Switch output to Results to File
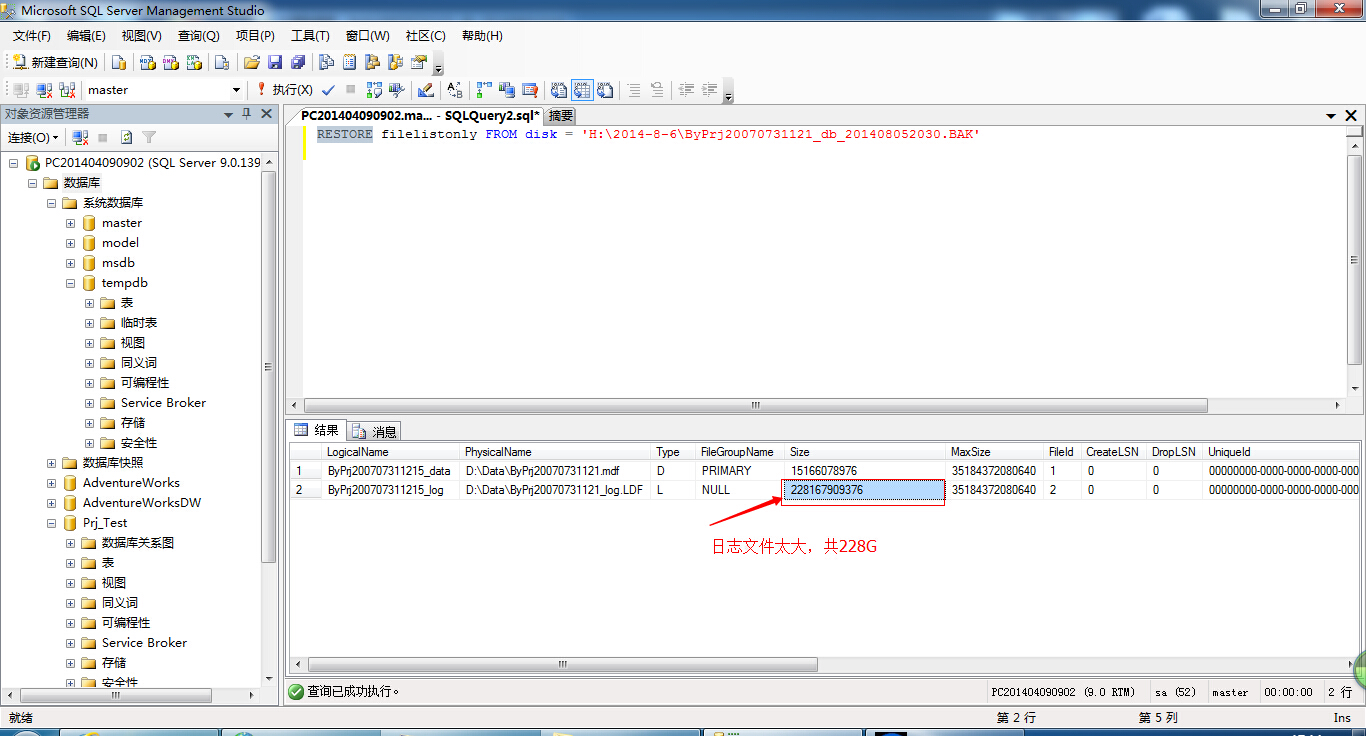Image resolution: width=1366 pixels, height=736 pixels. 605,90
